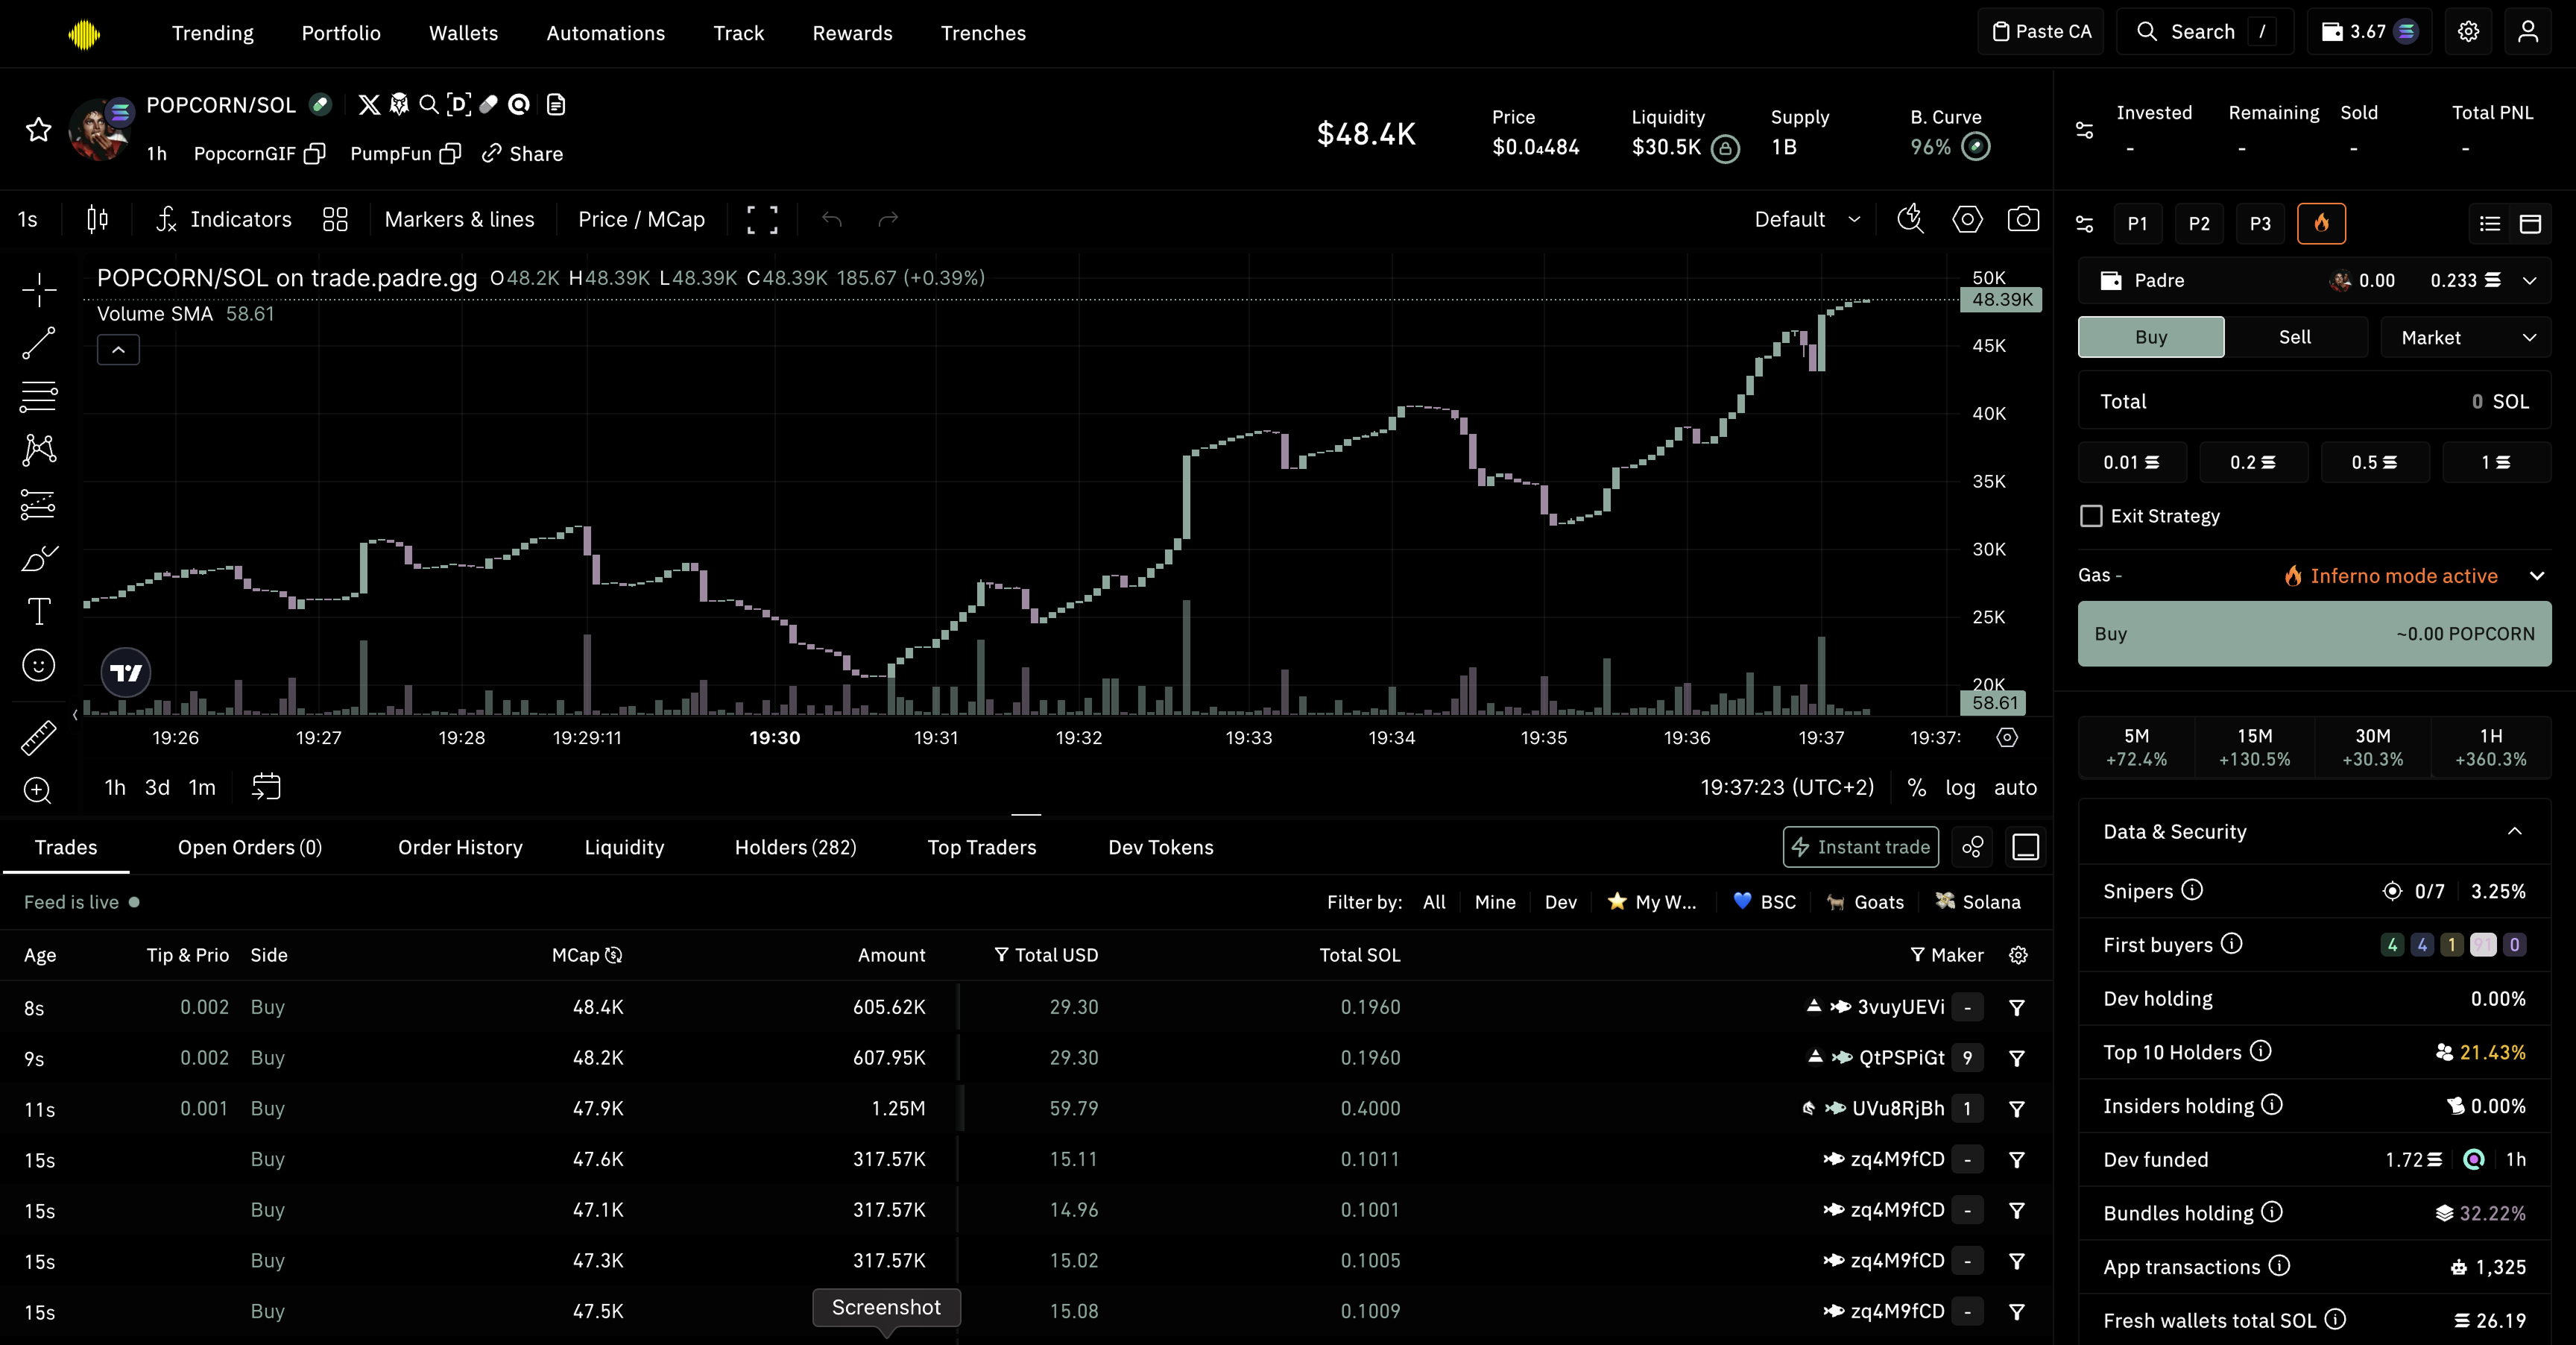
Task: Select the 0.5 SOL quick amount
Action: [2374, 462]
